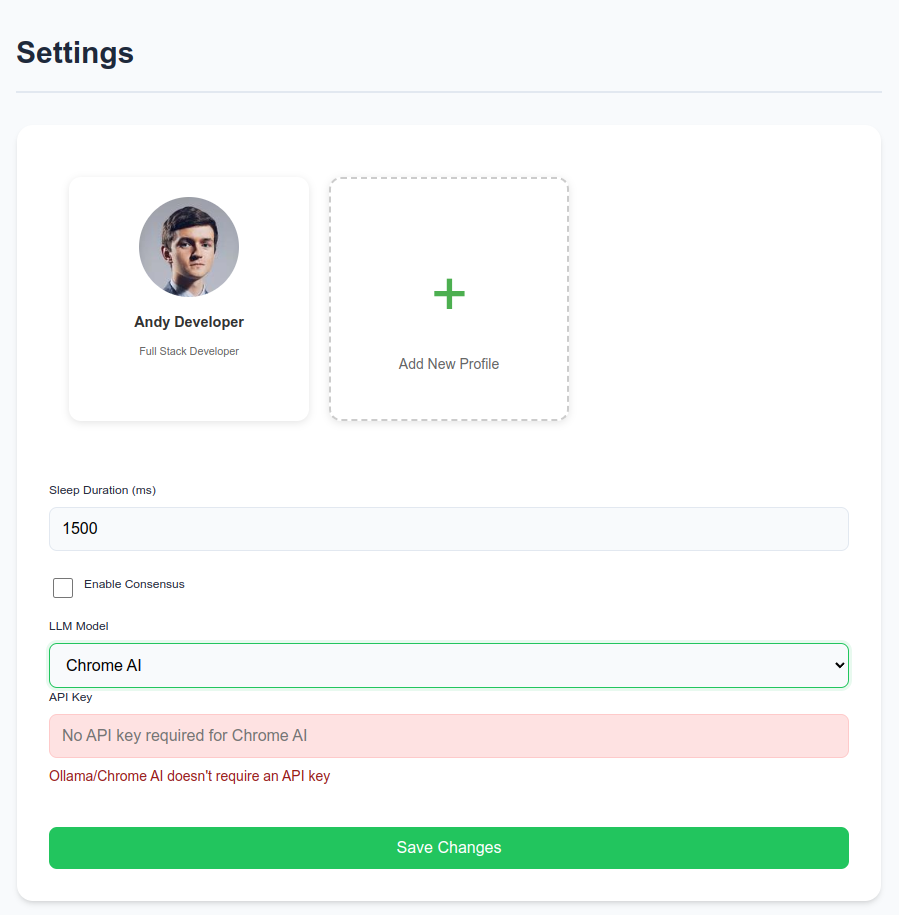This screenshot has height=915, width=899.
Task: Click the Full Stack Developer subtitle
Action: [x=189, y=351]
